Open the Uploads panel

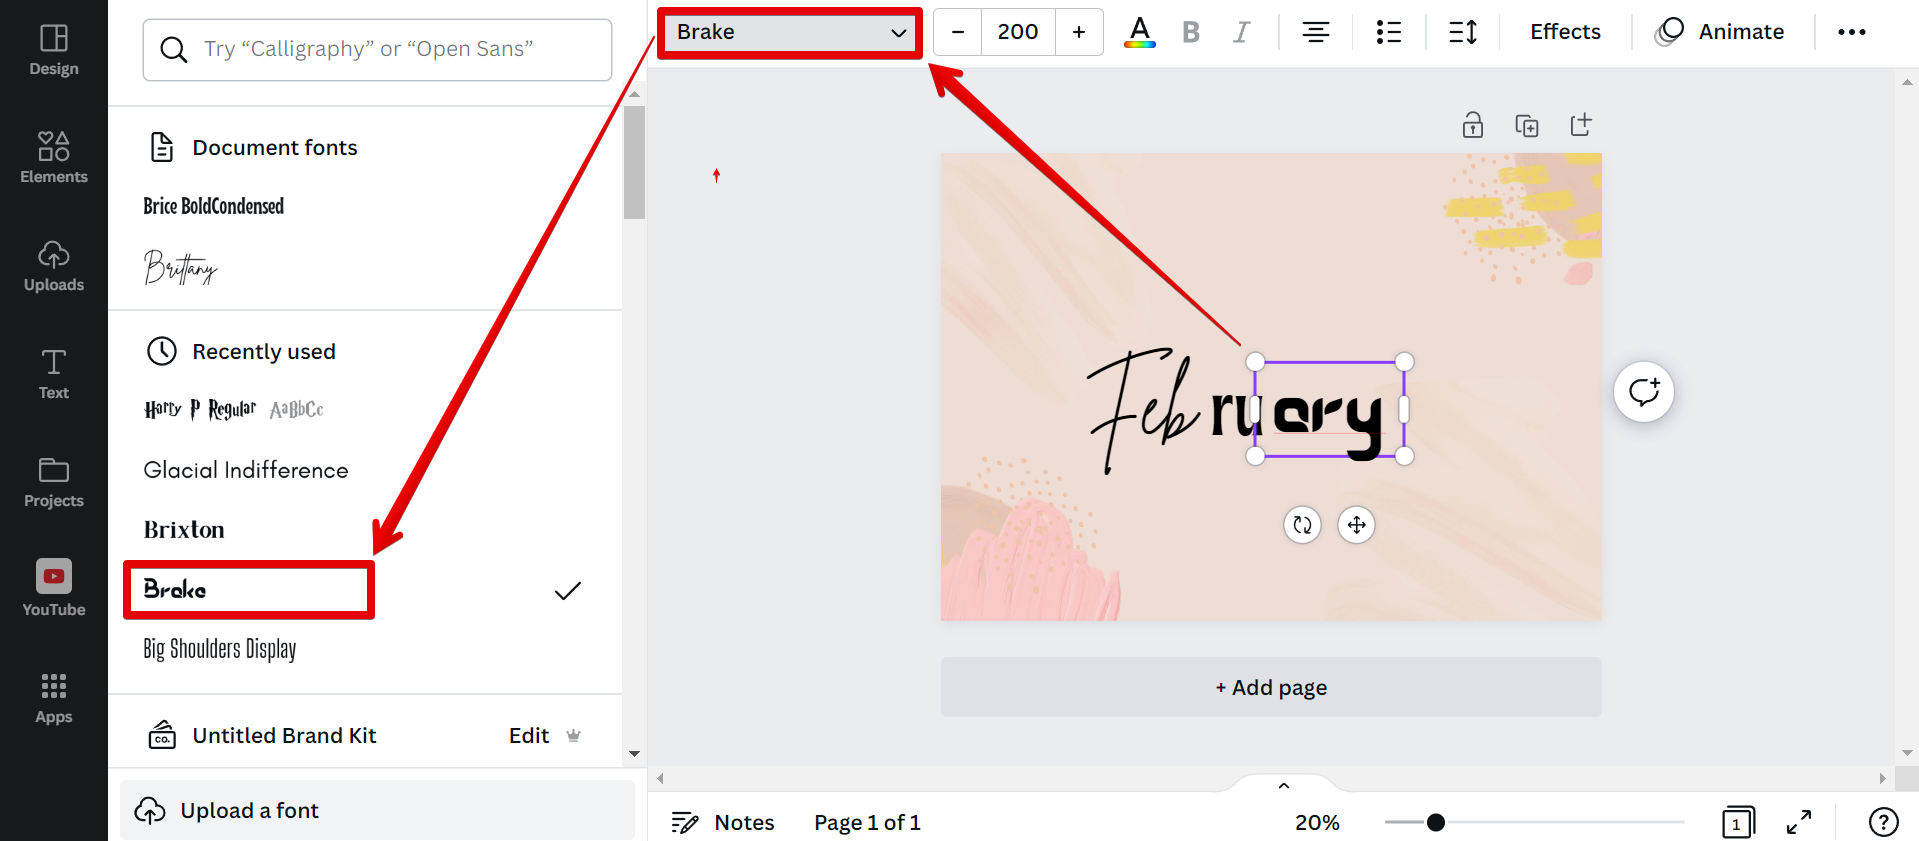tap(54, 266)
